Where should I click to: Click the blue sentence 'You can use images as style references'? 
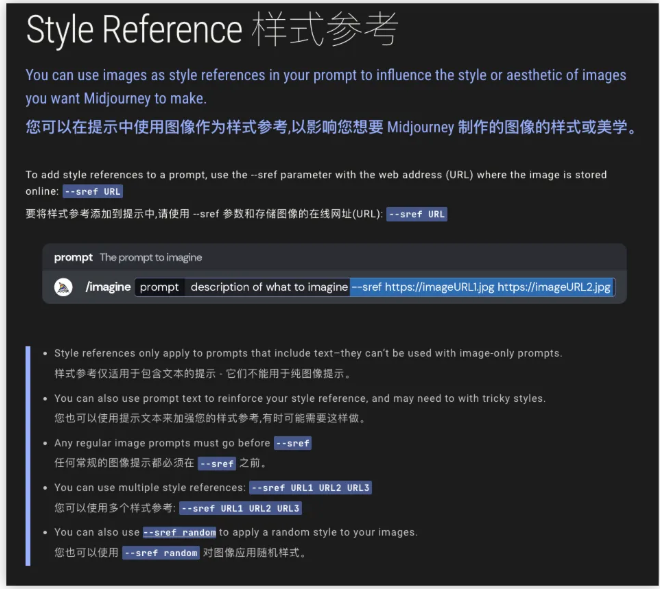pyautogui.click(x=326, y=86)
